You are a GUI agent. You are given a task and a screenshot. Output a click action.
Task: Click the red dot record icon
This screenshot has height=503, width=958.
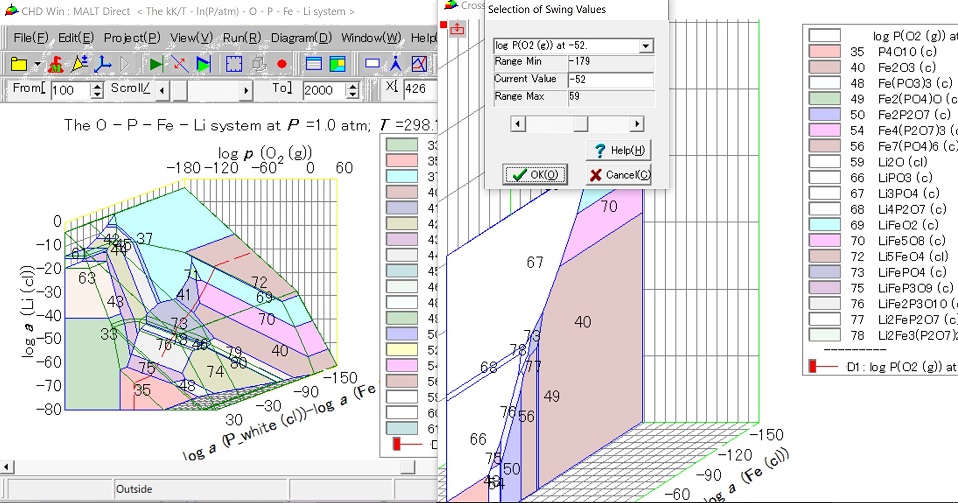[x=281, y=64]
